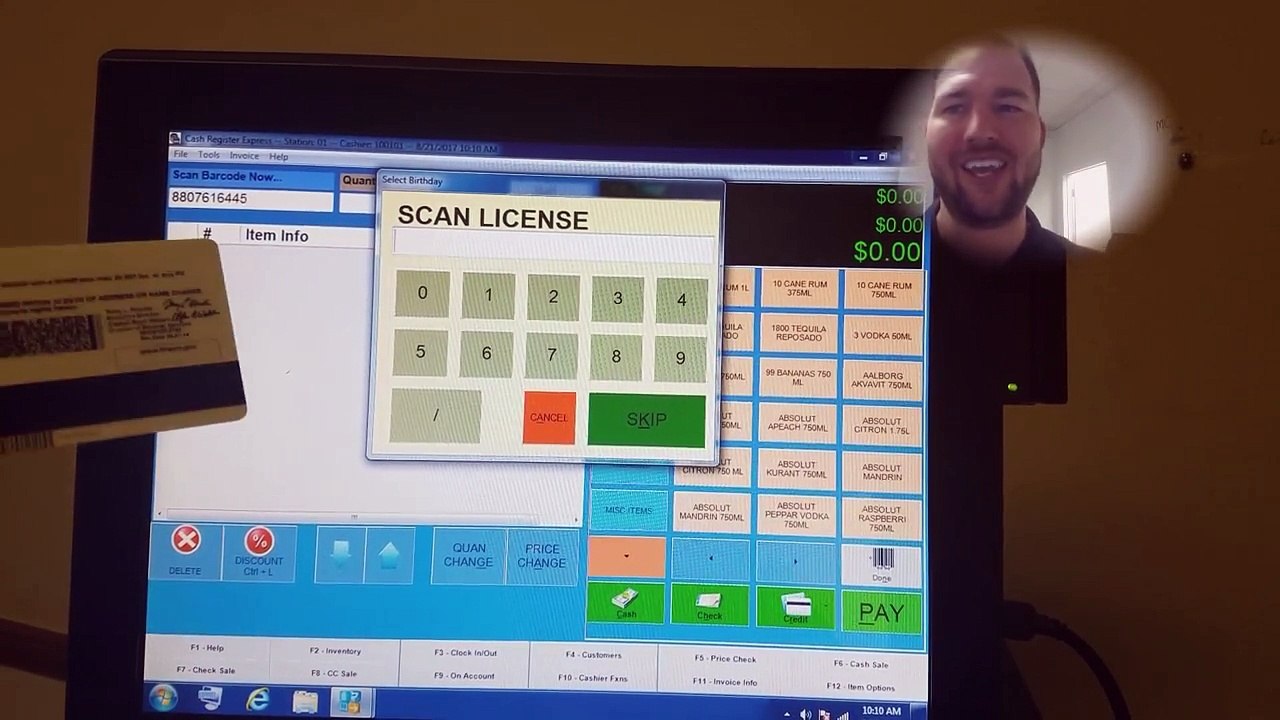Click F4 - Customers function key
This screenshot has height=720, width=1280.
coord(594,655)
